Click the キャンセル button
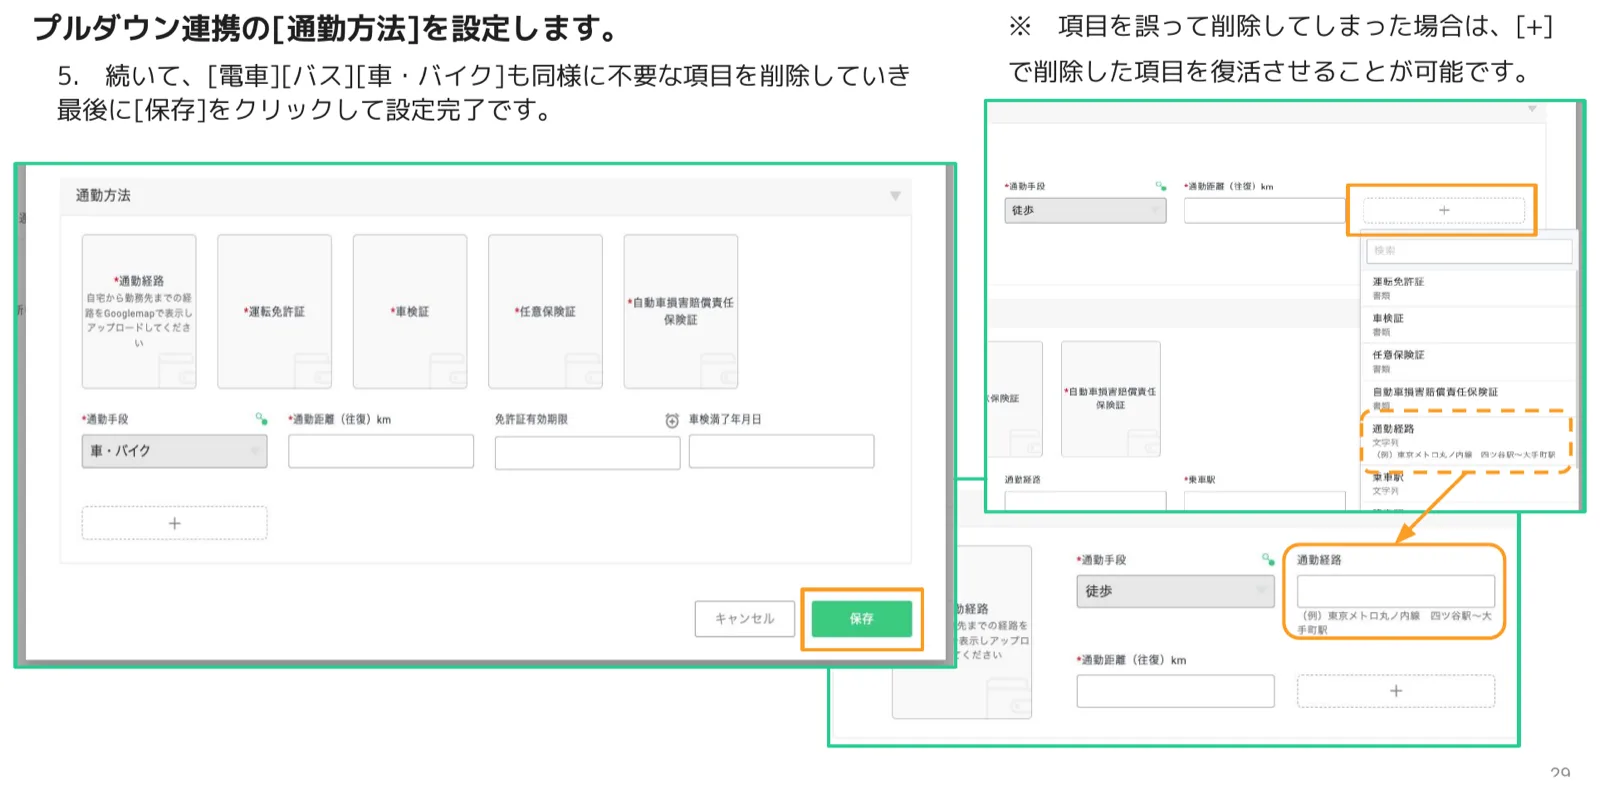 click(744, 619)
